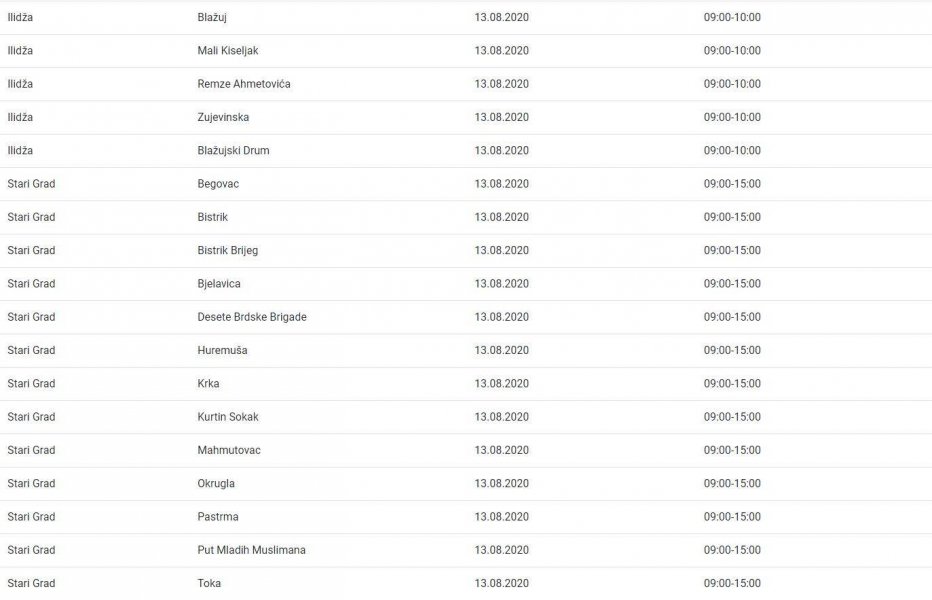
Task: Click the Kurtin Sokak street name
Action: pyautogui.click(x=228, y=417)
